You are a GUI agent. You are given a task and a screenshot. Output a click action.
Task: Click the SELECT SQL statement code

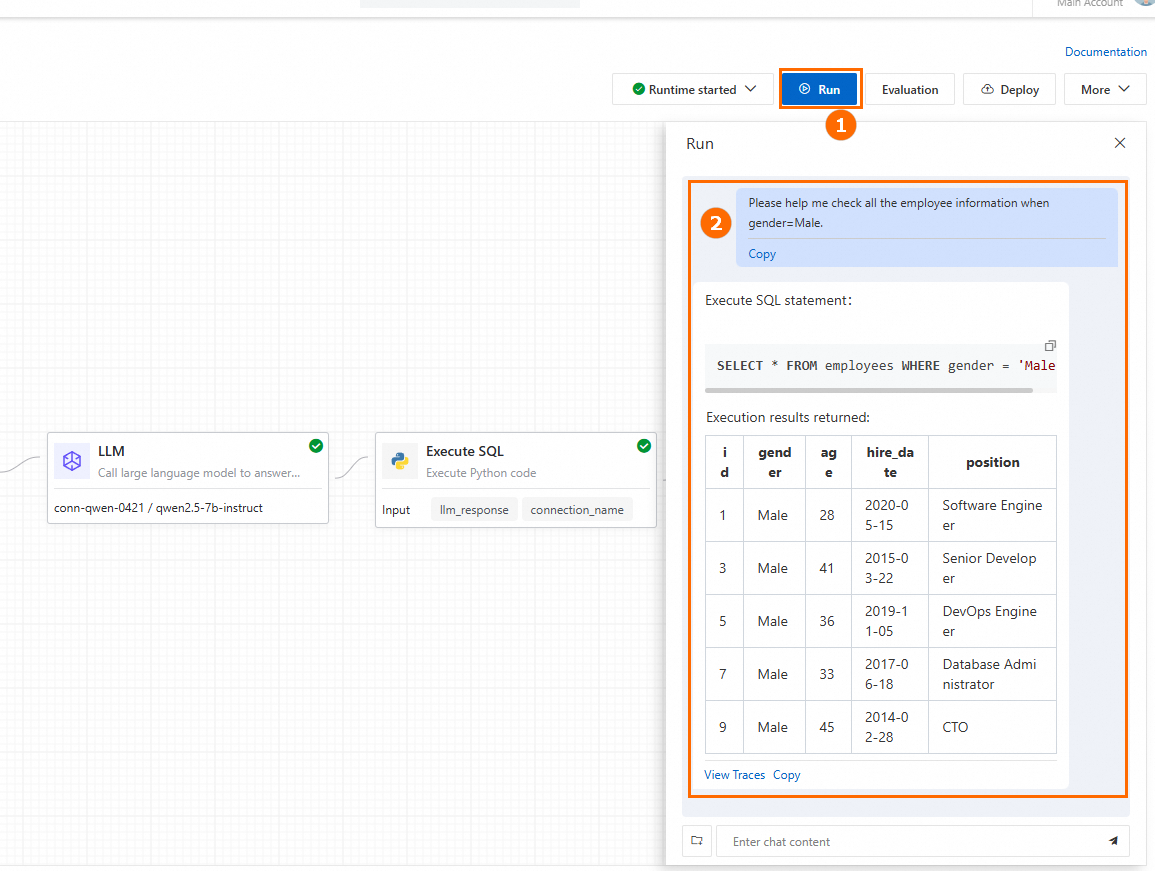click(885, 365)
